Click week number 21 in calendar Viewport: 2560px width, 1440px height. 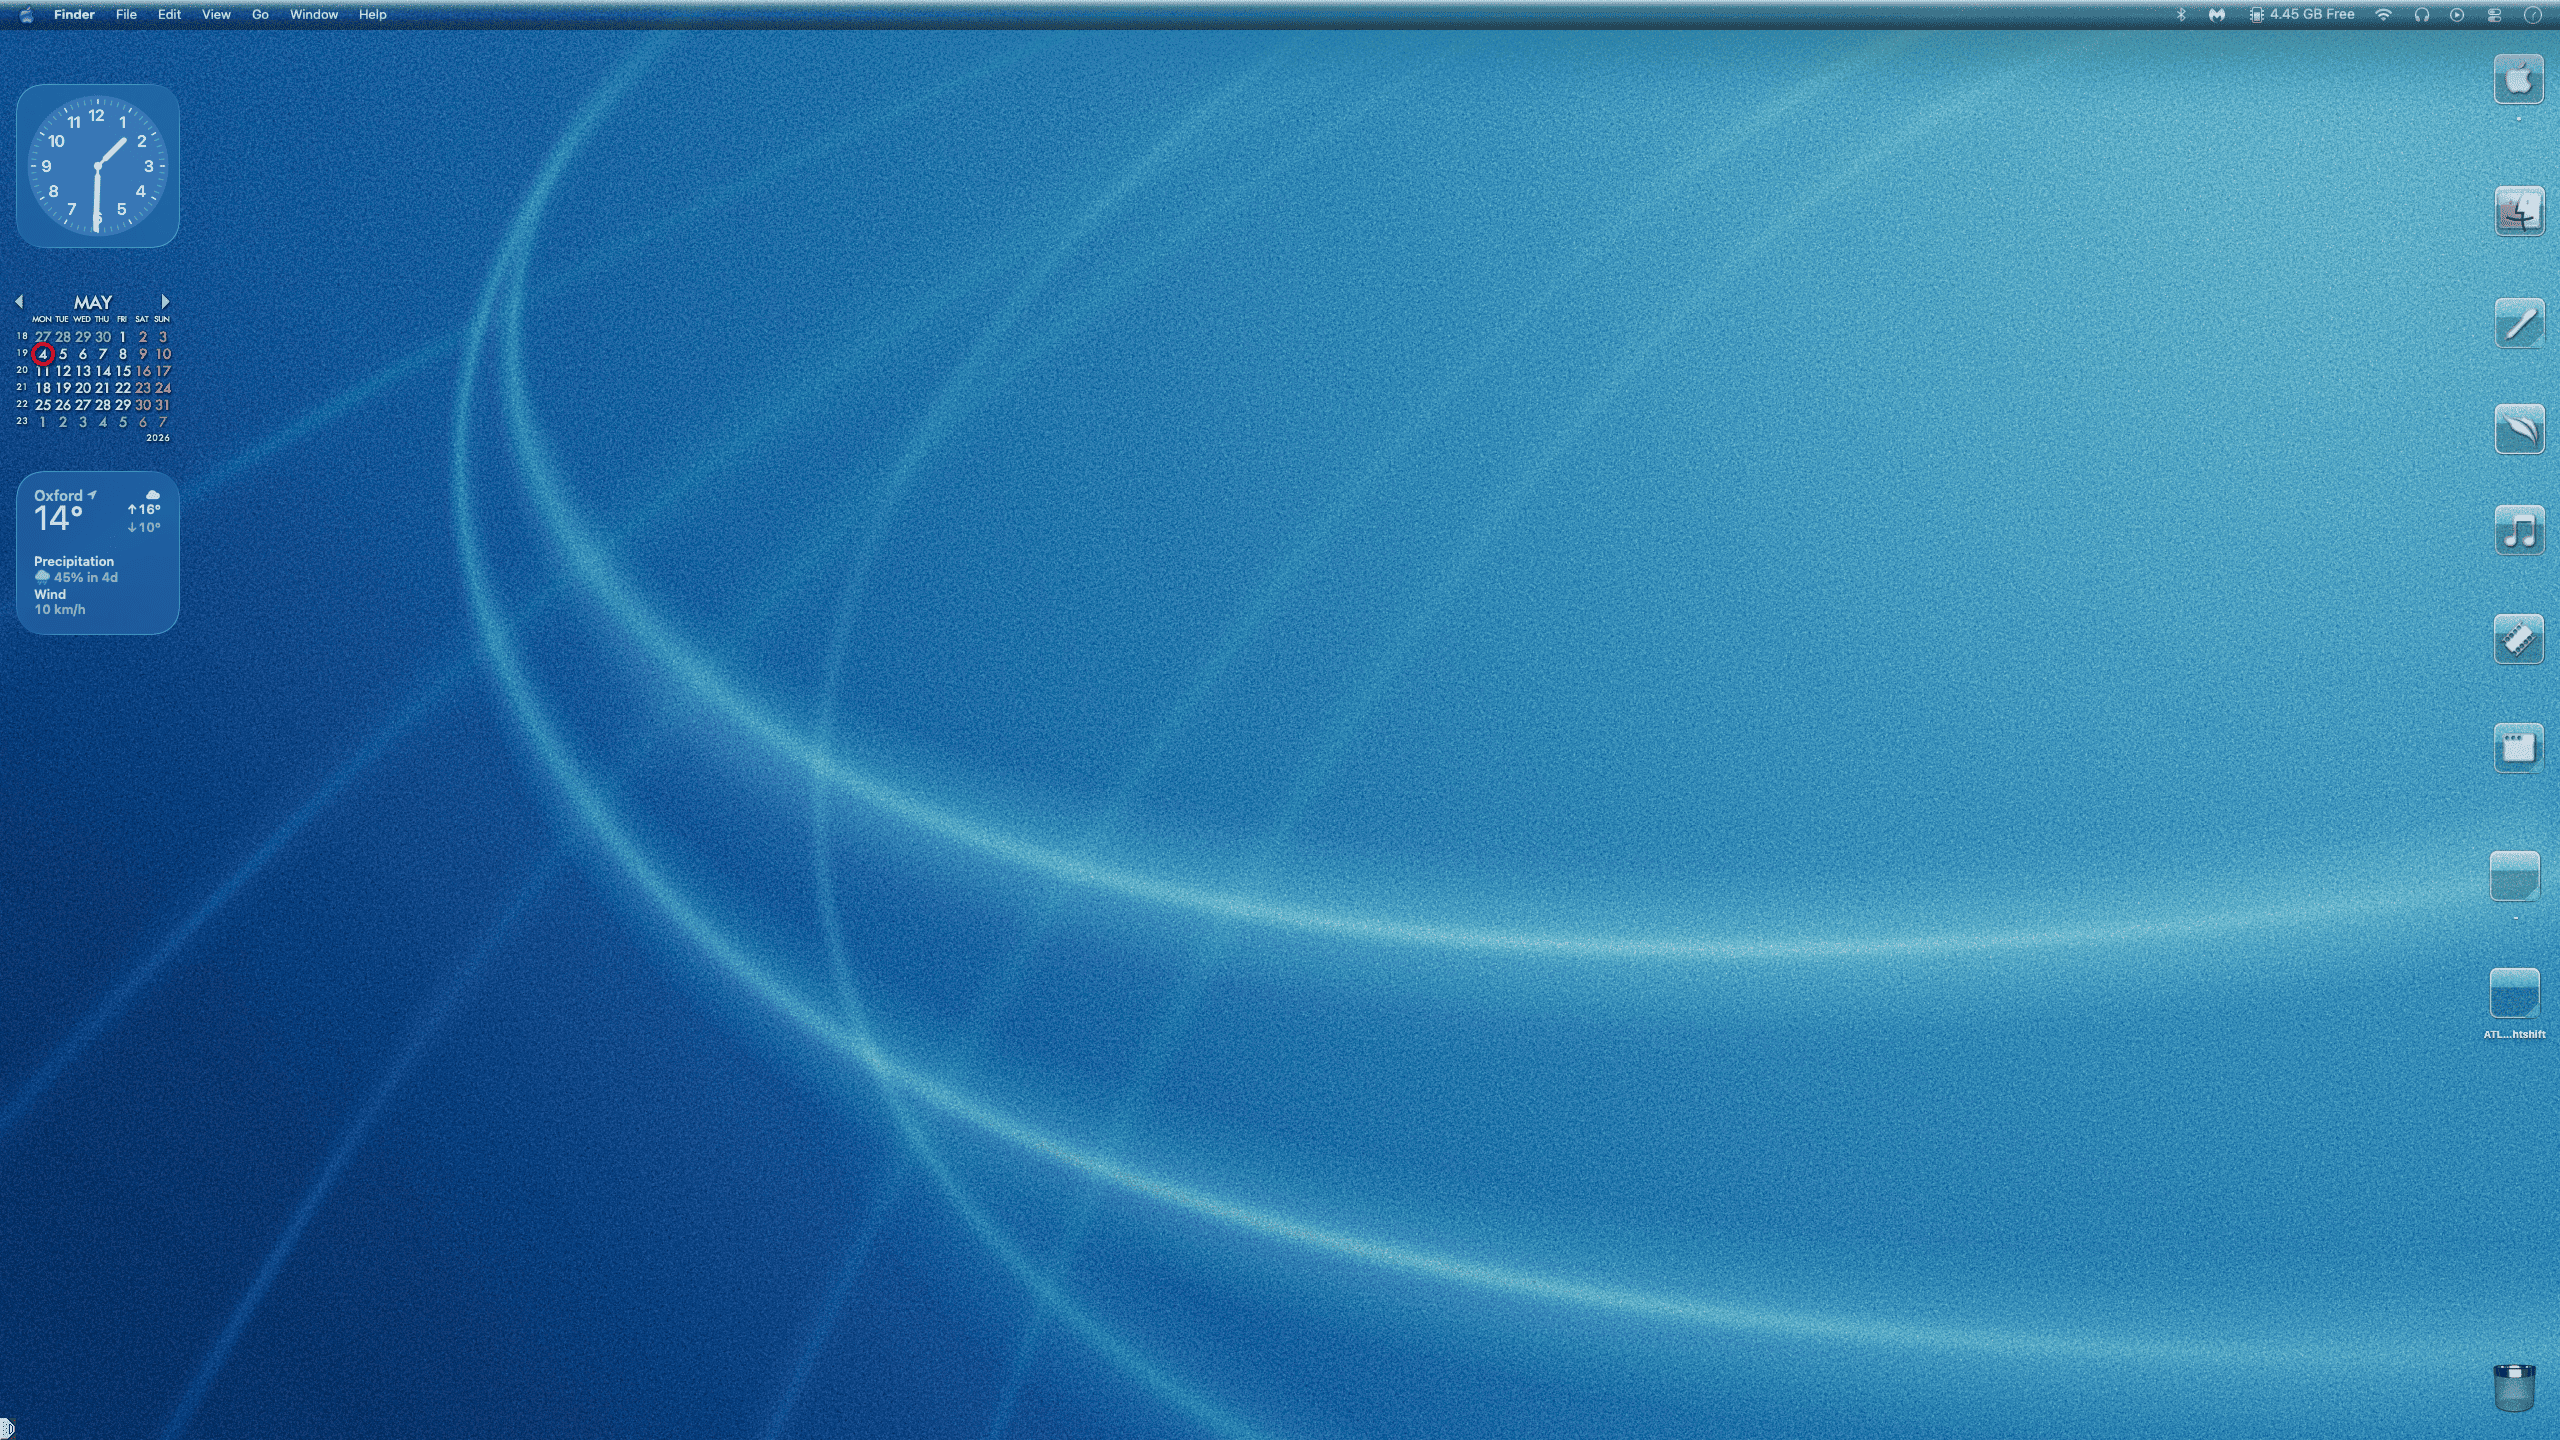(22, 387)
